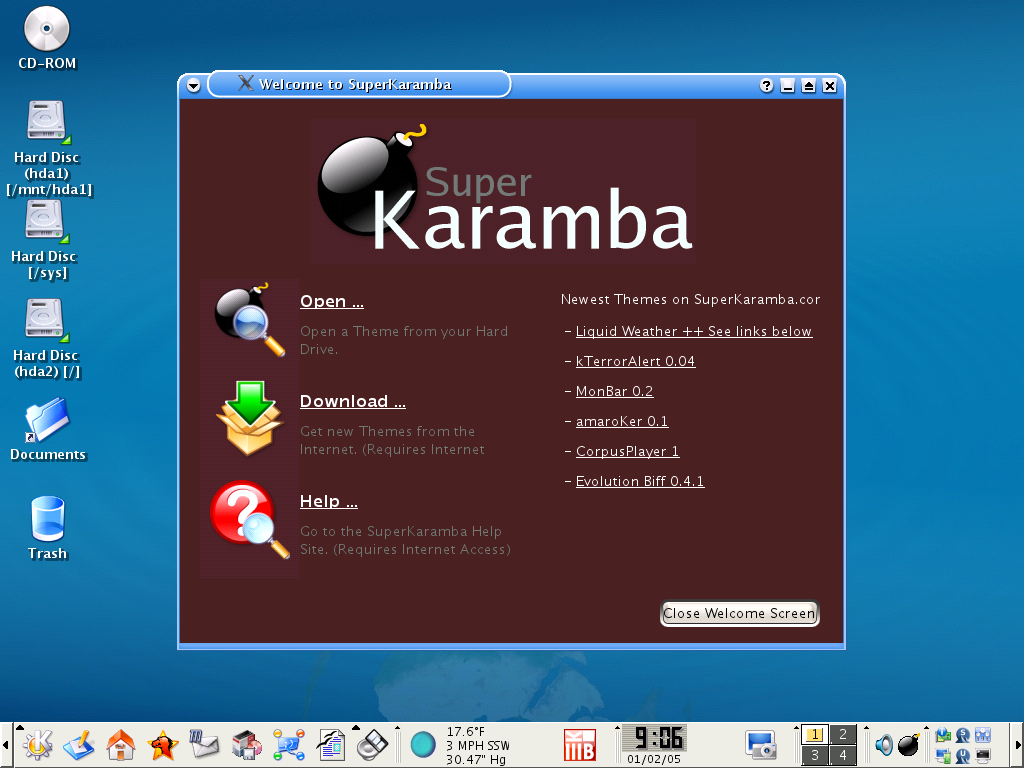The height and width of the screenshot is (768, 1024).
Task: Click the Download green arrow box icon
Action: 250,418
